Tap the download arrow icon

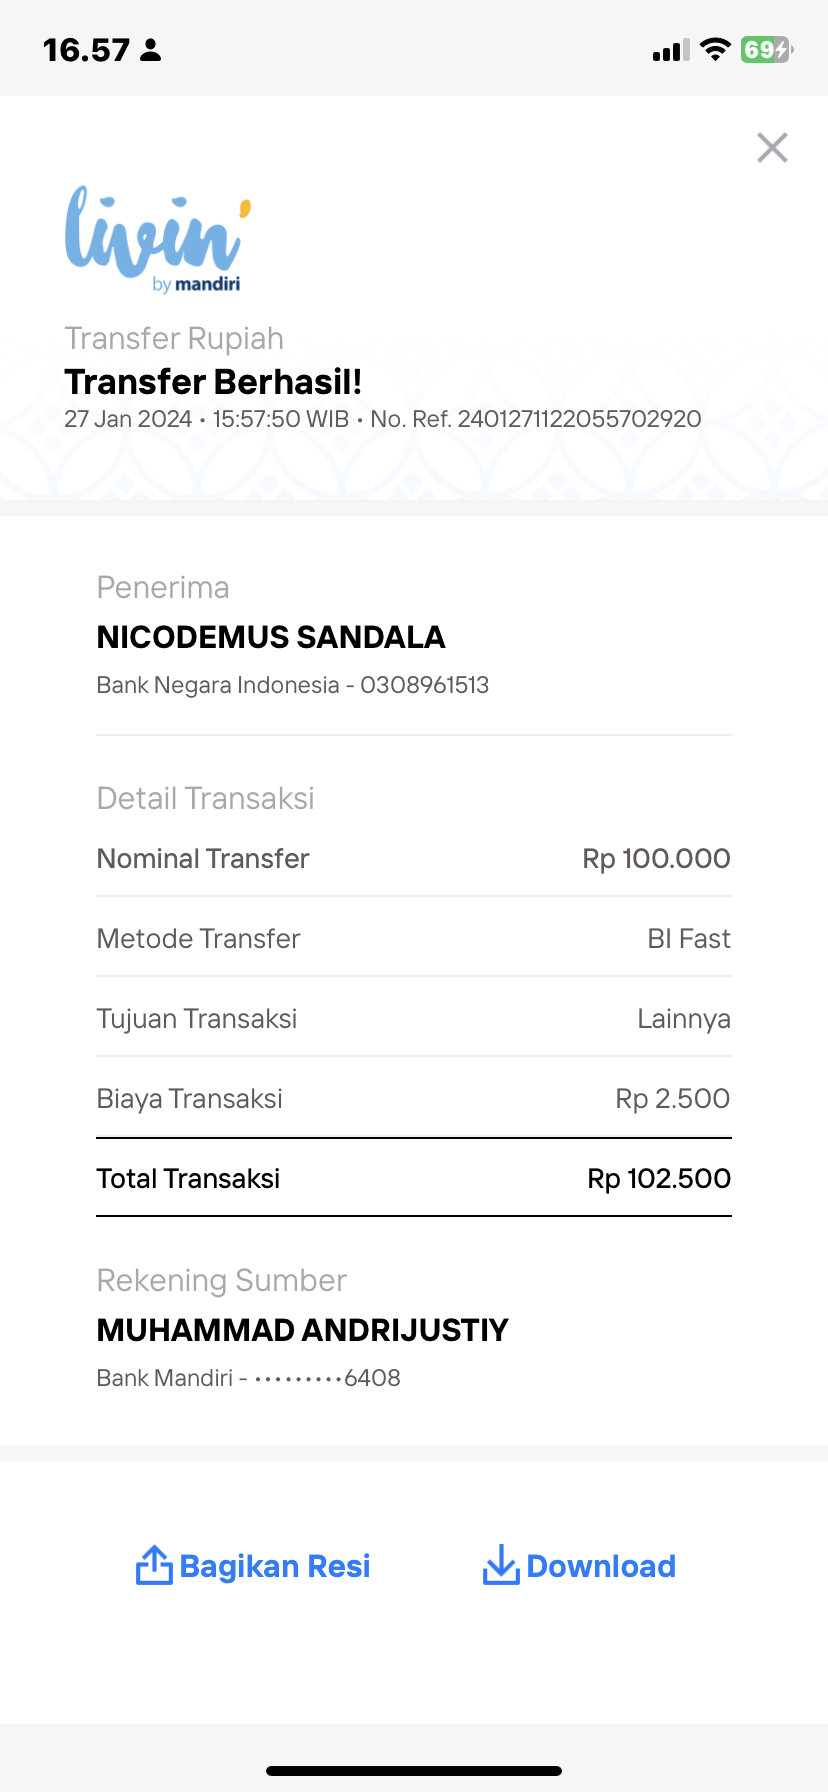[x=500, y=1565]
